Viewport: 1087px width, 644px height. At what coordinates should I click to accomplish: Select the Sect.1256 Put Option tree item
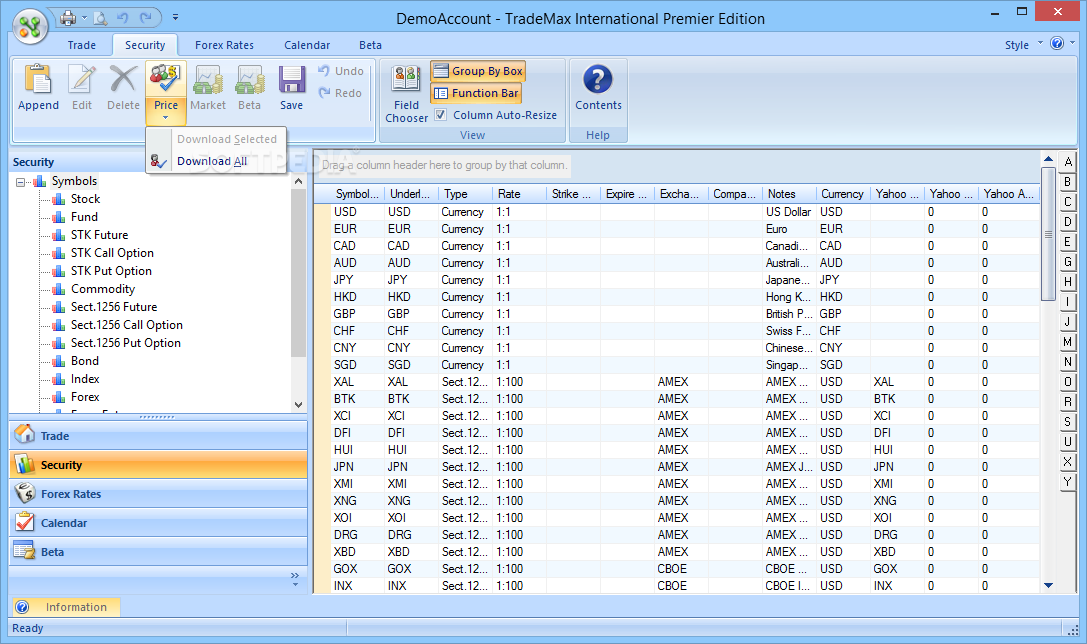125,343
